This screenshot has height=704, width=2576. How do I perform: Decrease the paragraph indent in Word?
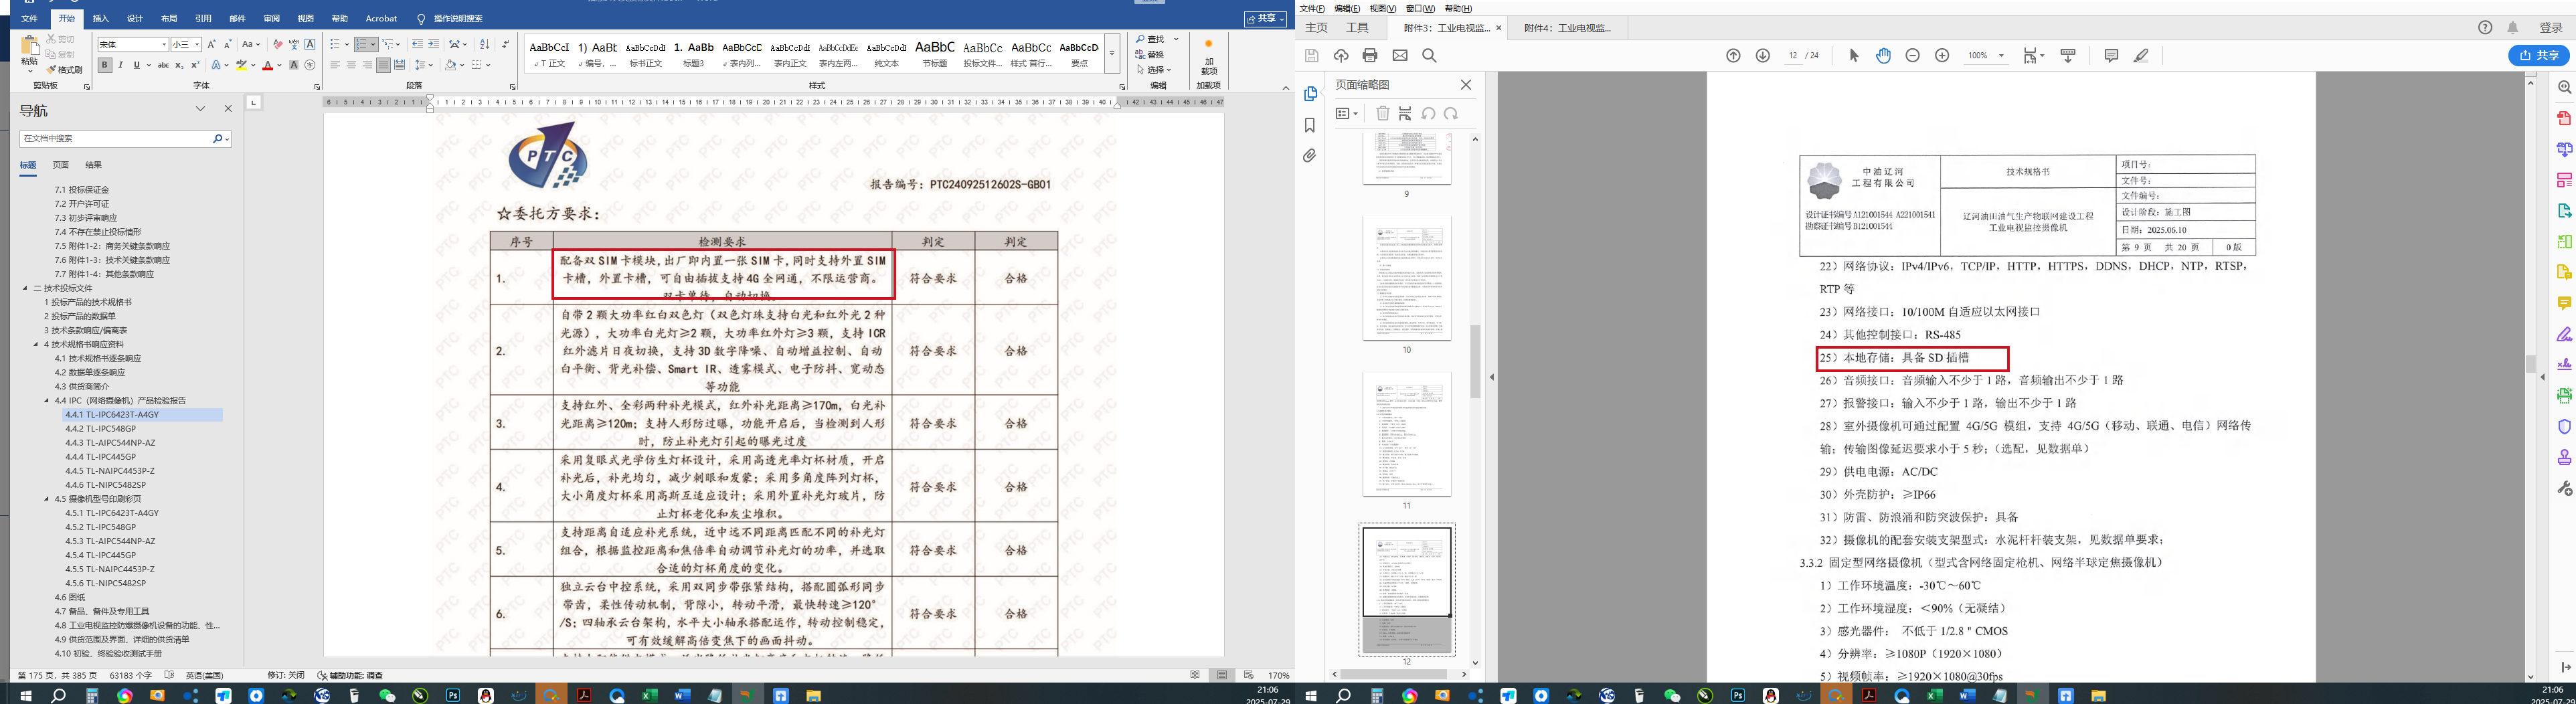click(x=418, y=44)
